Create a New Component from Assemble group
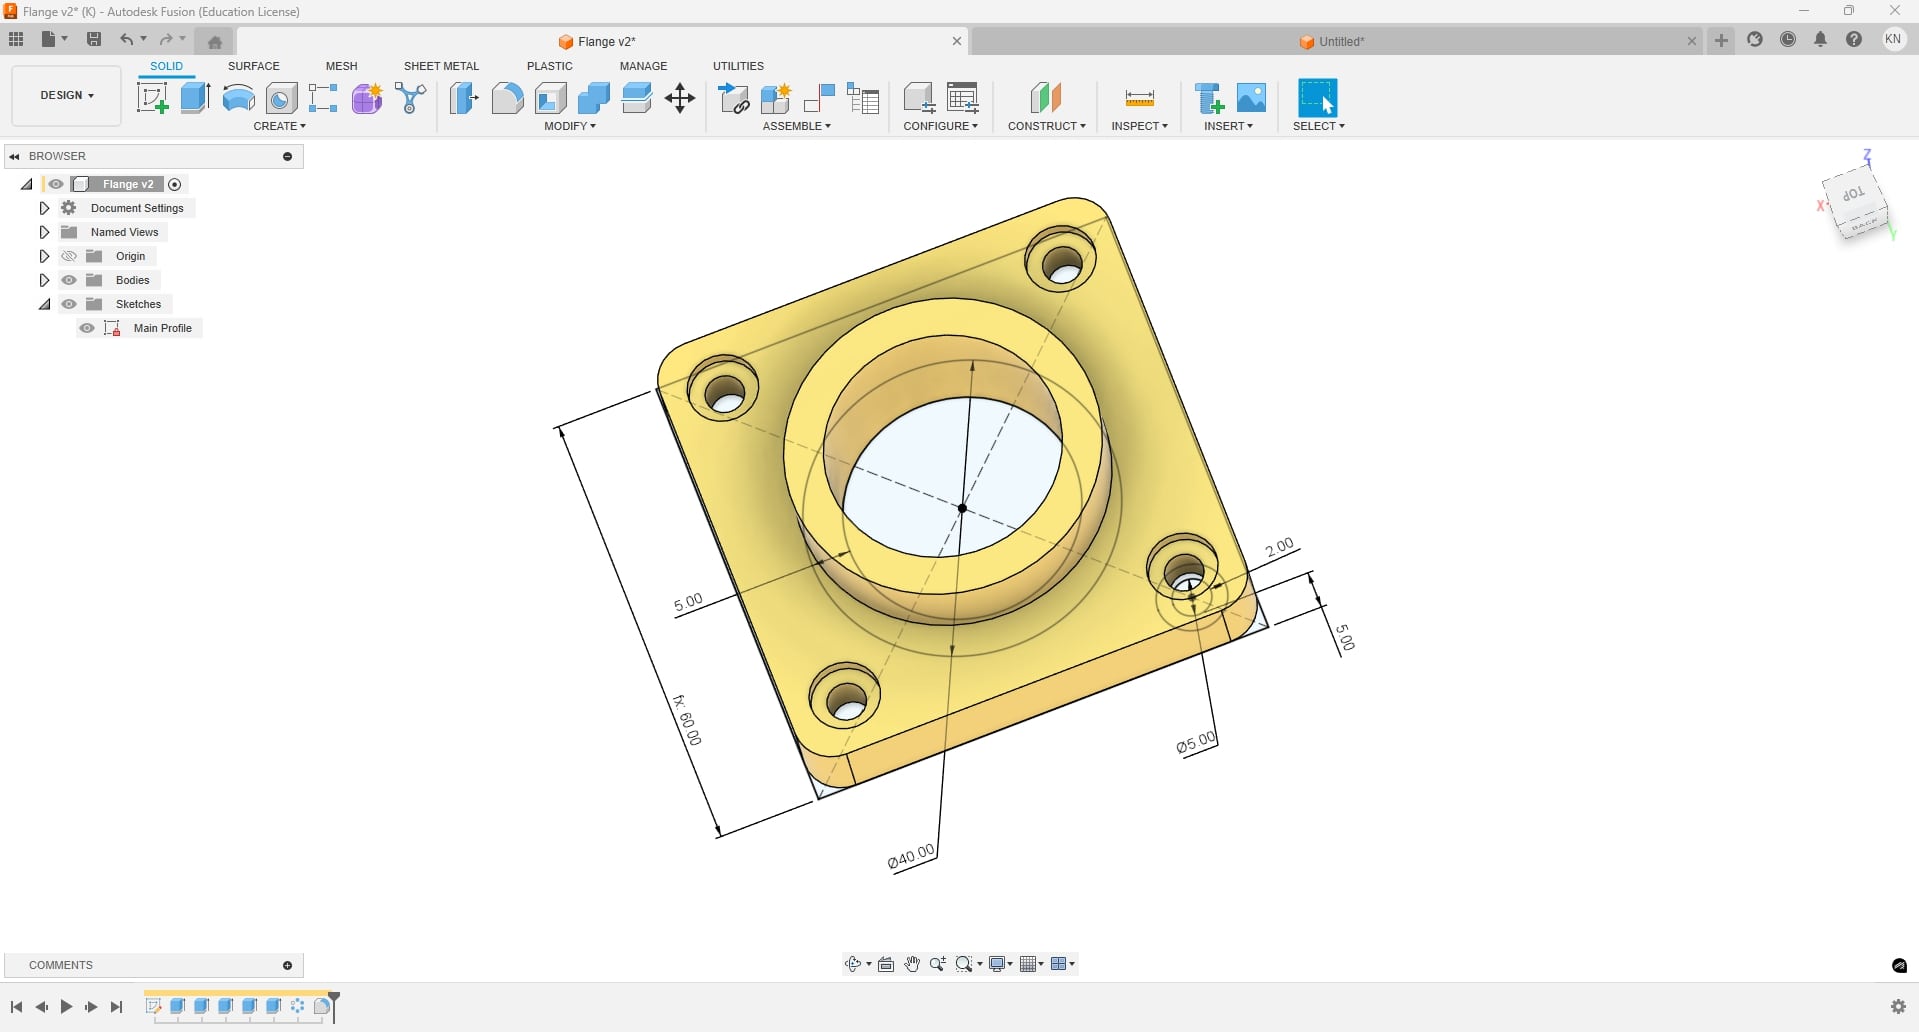Viewport: 1919px width, 1032px height. click(x=776, y=98)
